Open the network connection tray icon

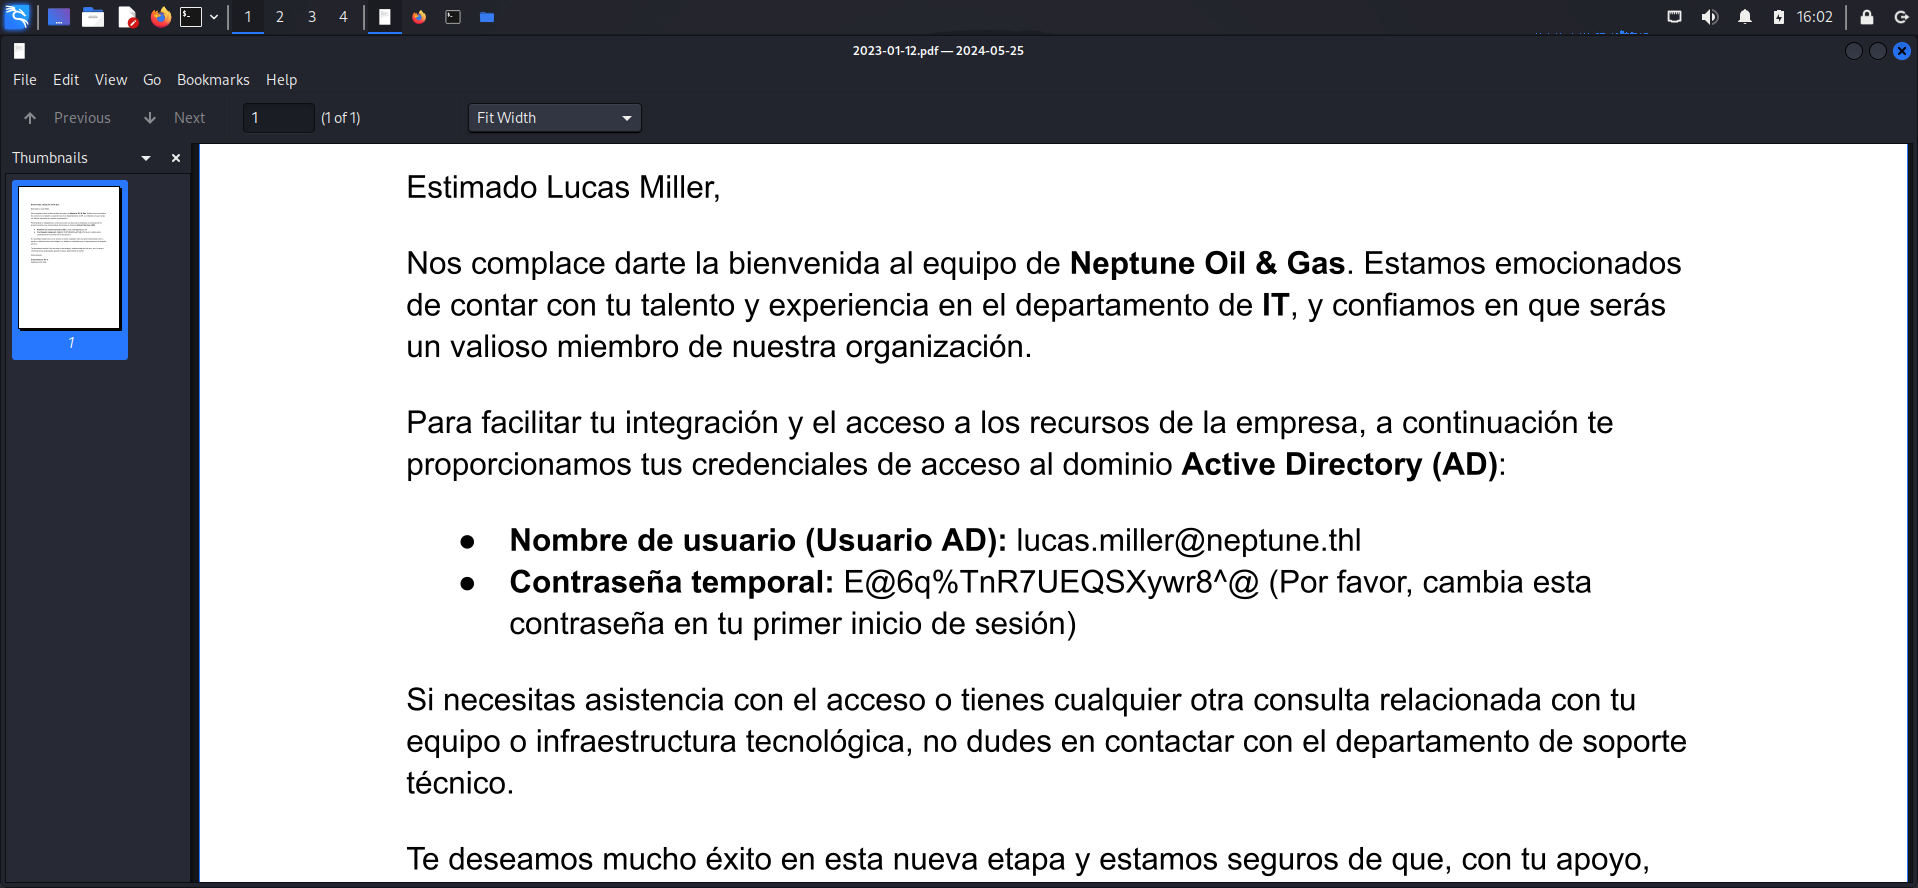point(1675,17)
